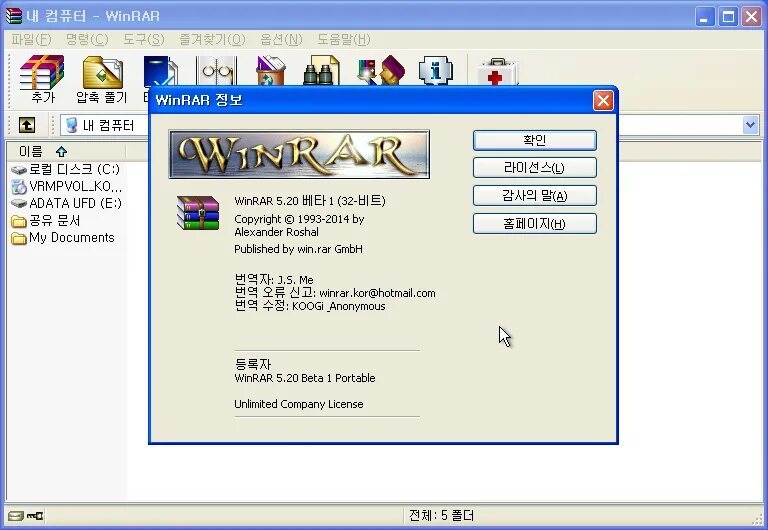Viewport: 768px width, 530px height.
Task: Expand the address bar dropdown arrow
Action: 750,125
